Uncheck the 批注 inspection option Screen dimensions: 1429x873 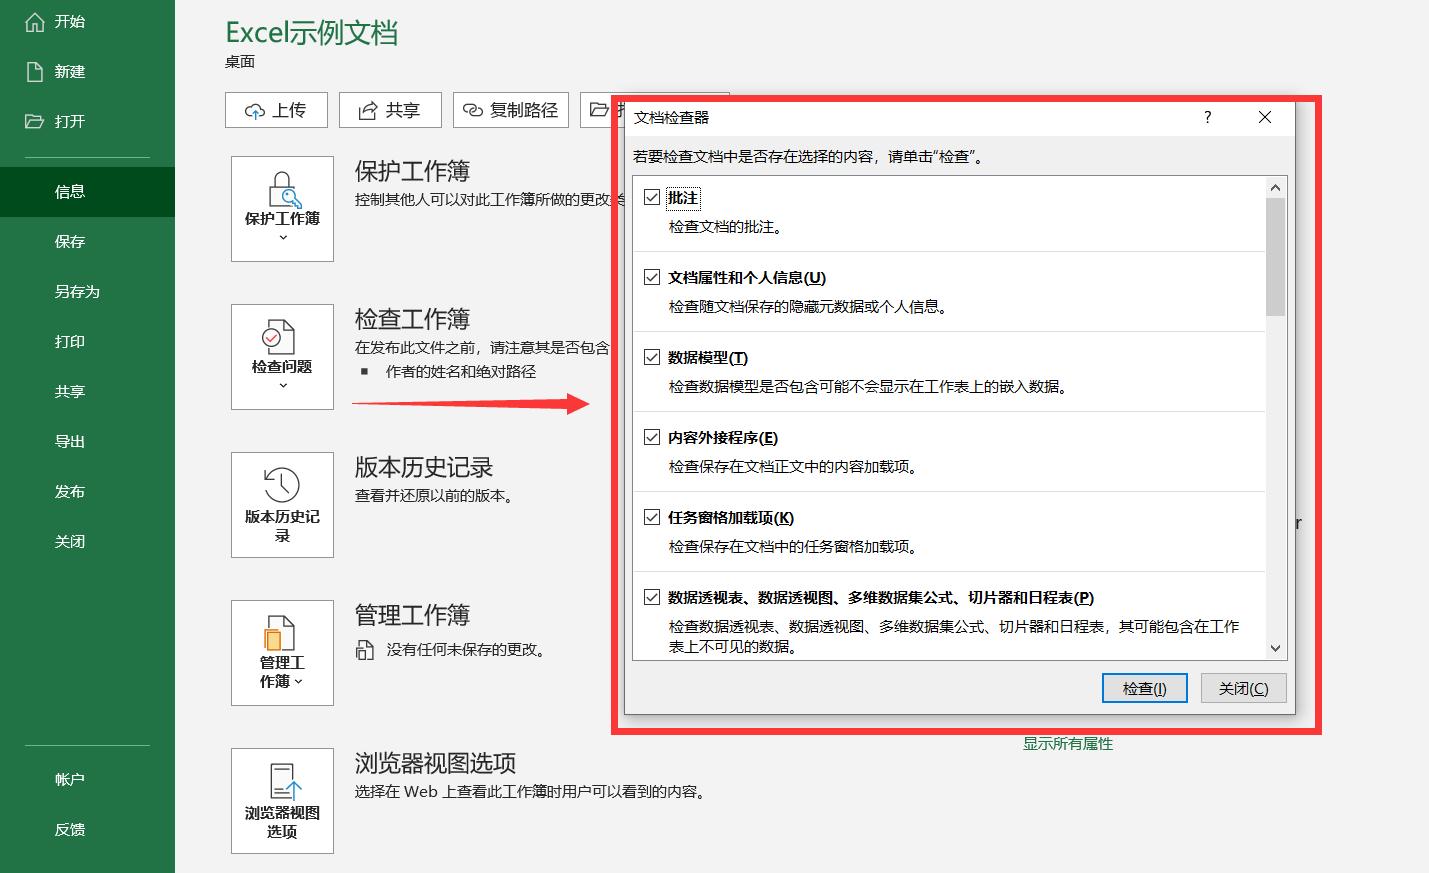651,197
